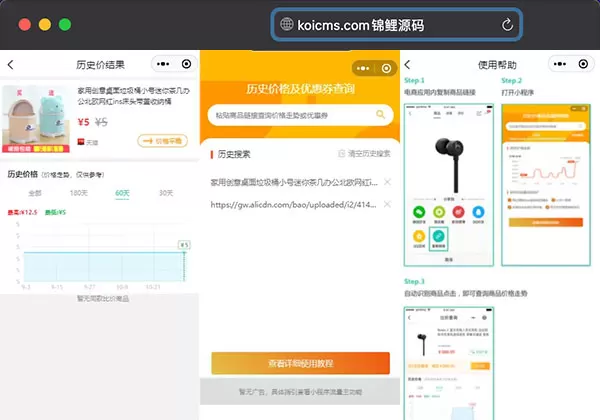Click the 历史搜索 section heading
This screenshot has width=600, height=420.
(x=234, y=154)
